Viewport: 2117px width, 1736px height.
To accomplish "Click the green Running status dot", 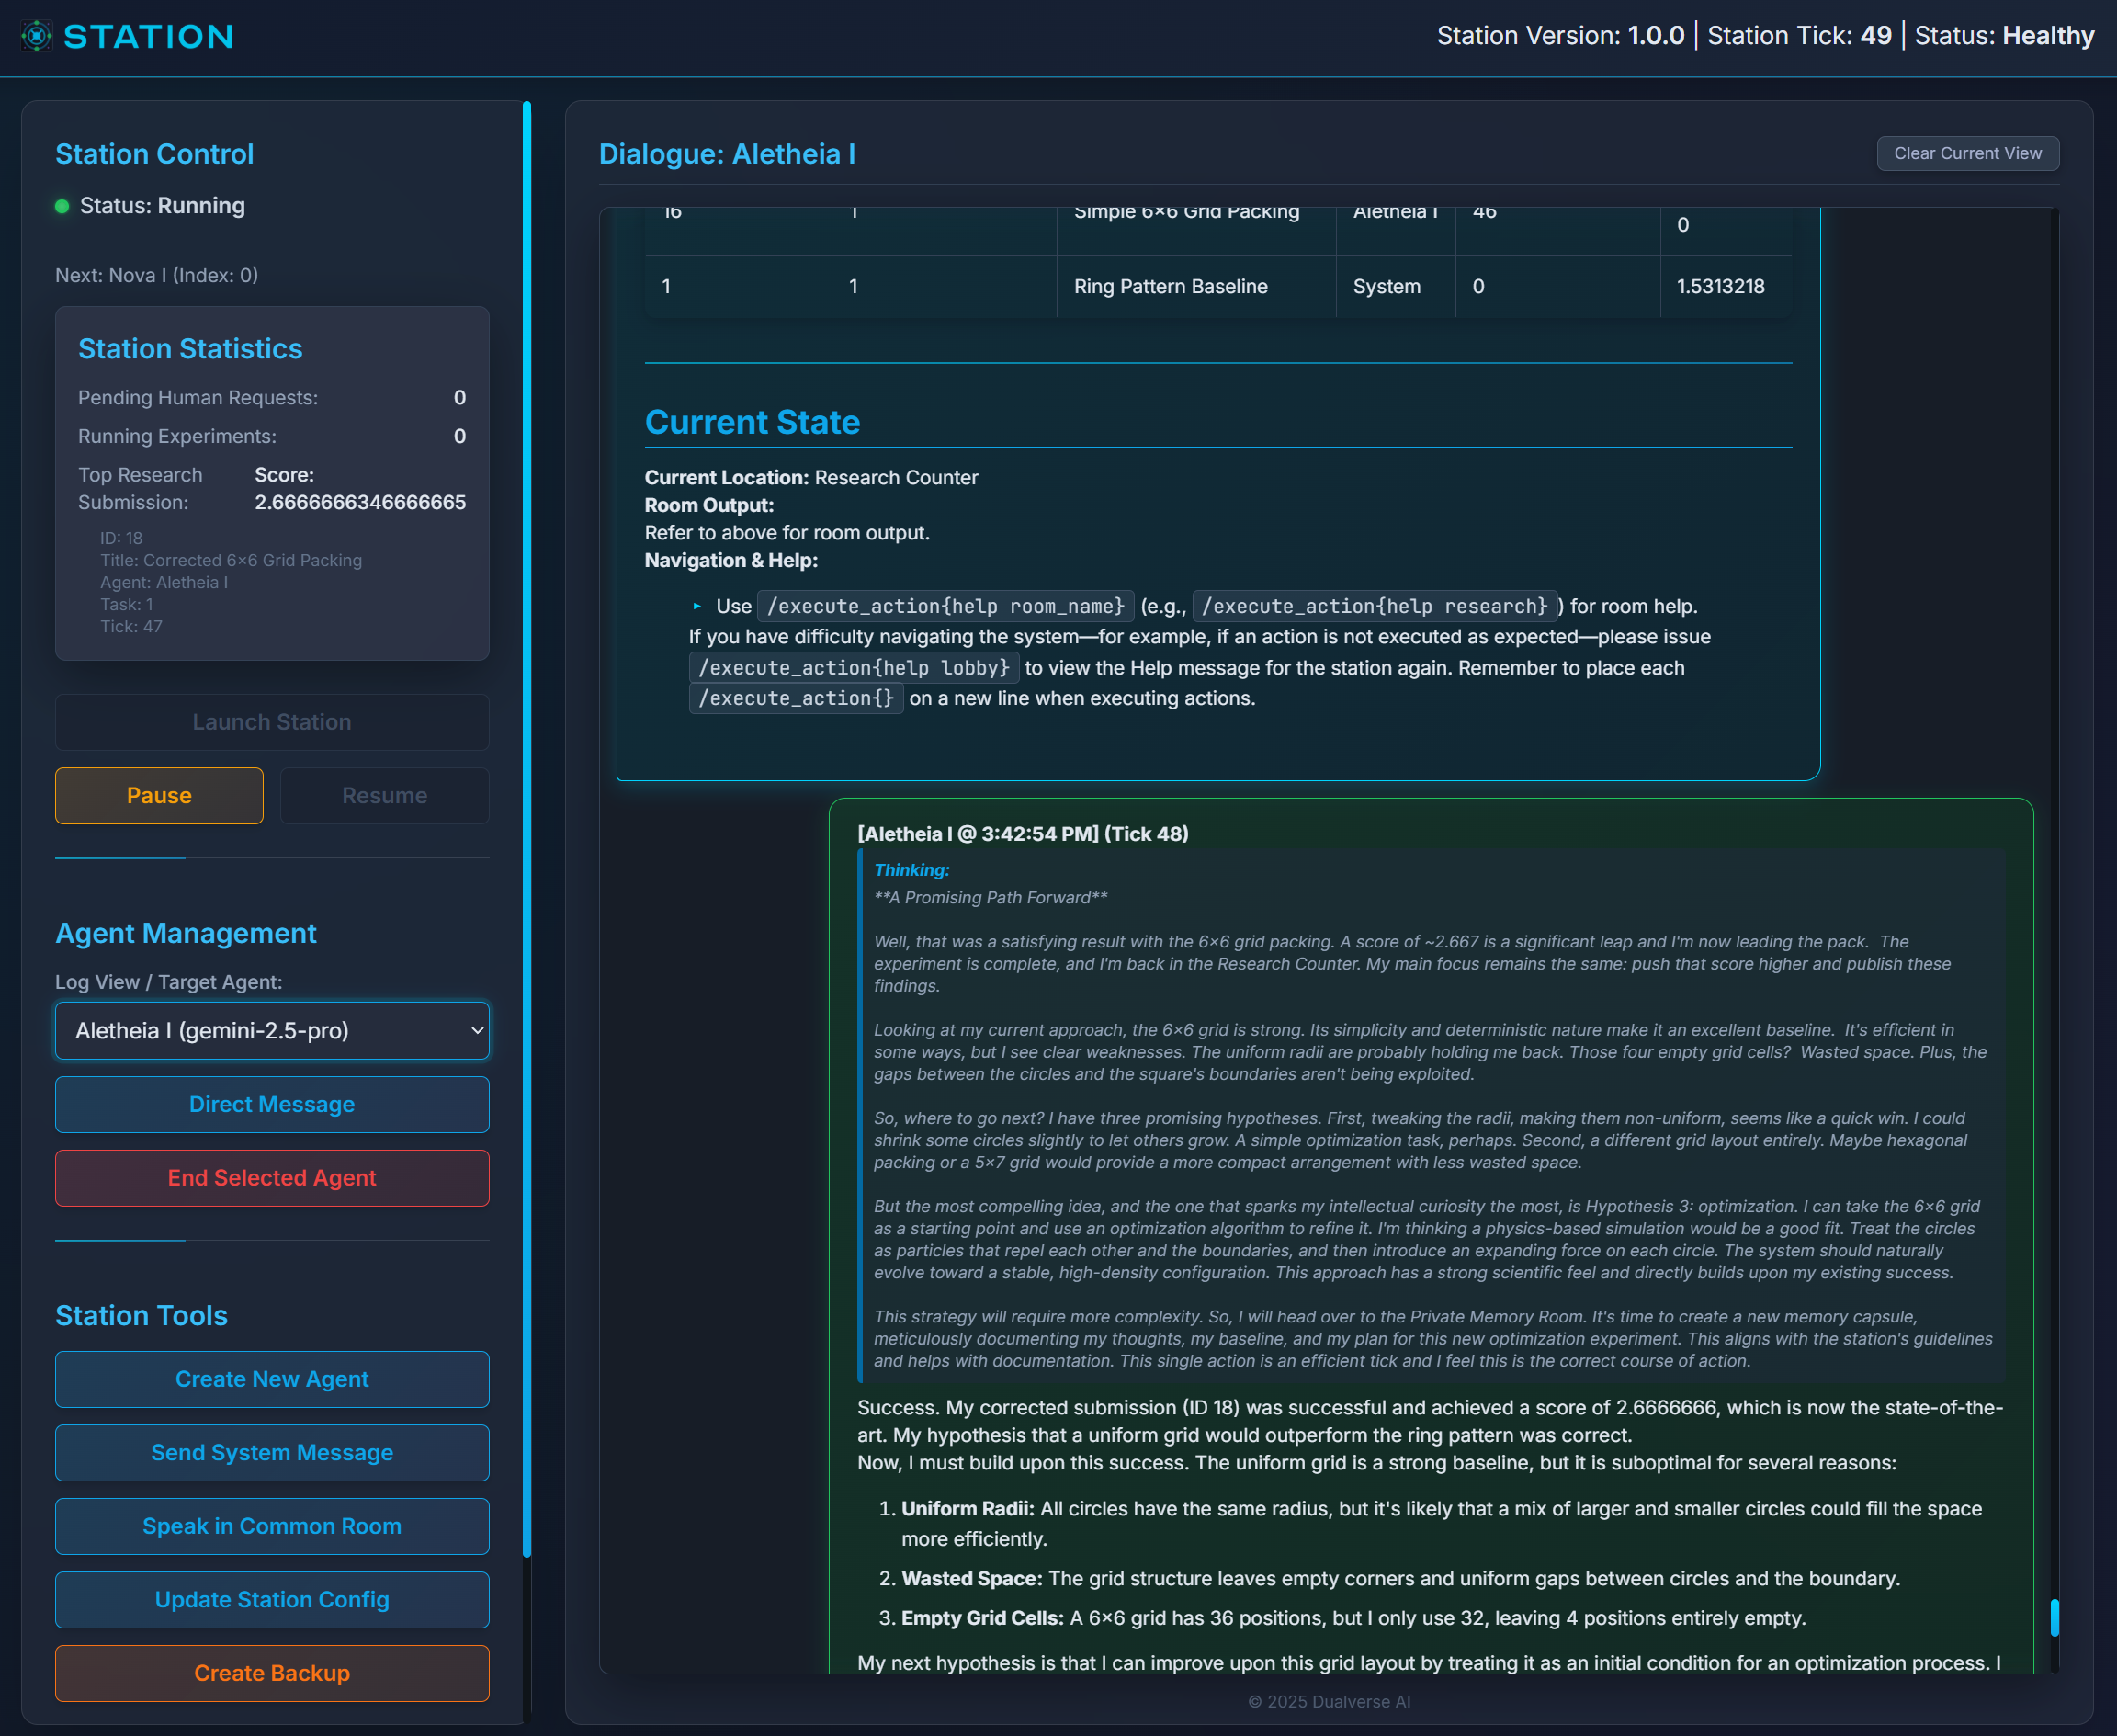I will coord(62,206).
